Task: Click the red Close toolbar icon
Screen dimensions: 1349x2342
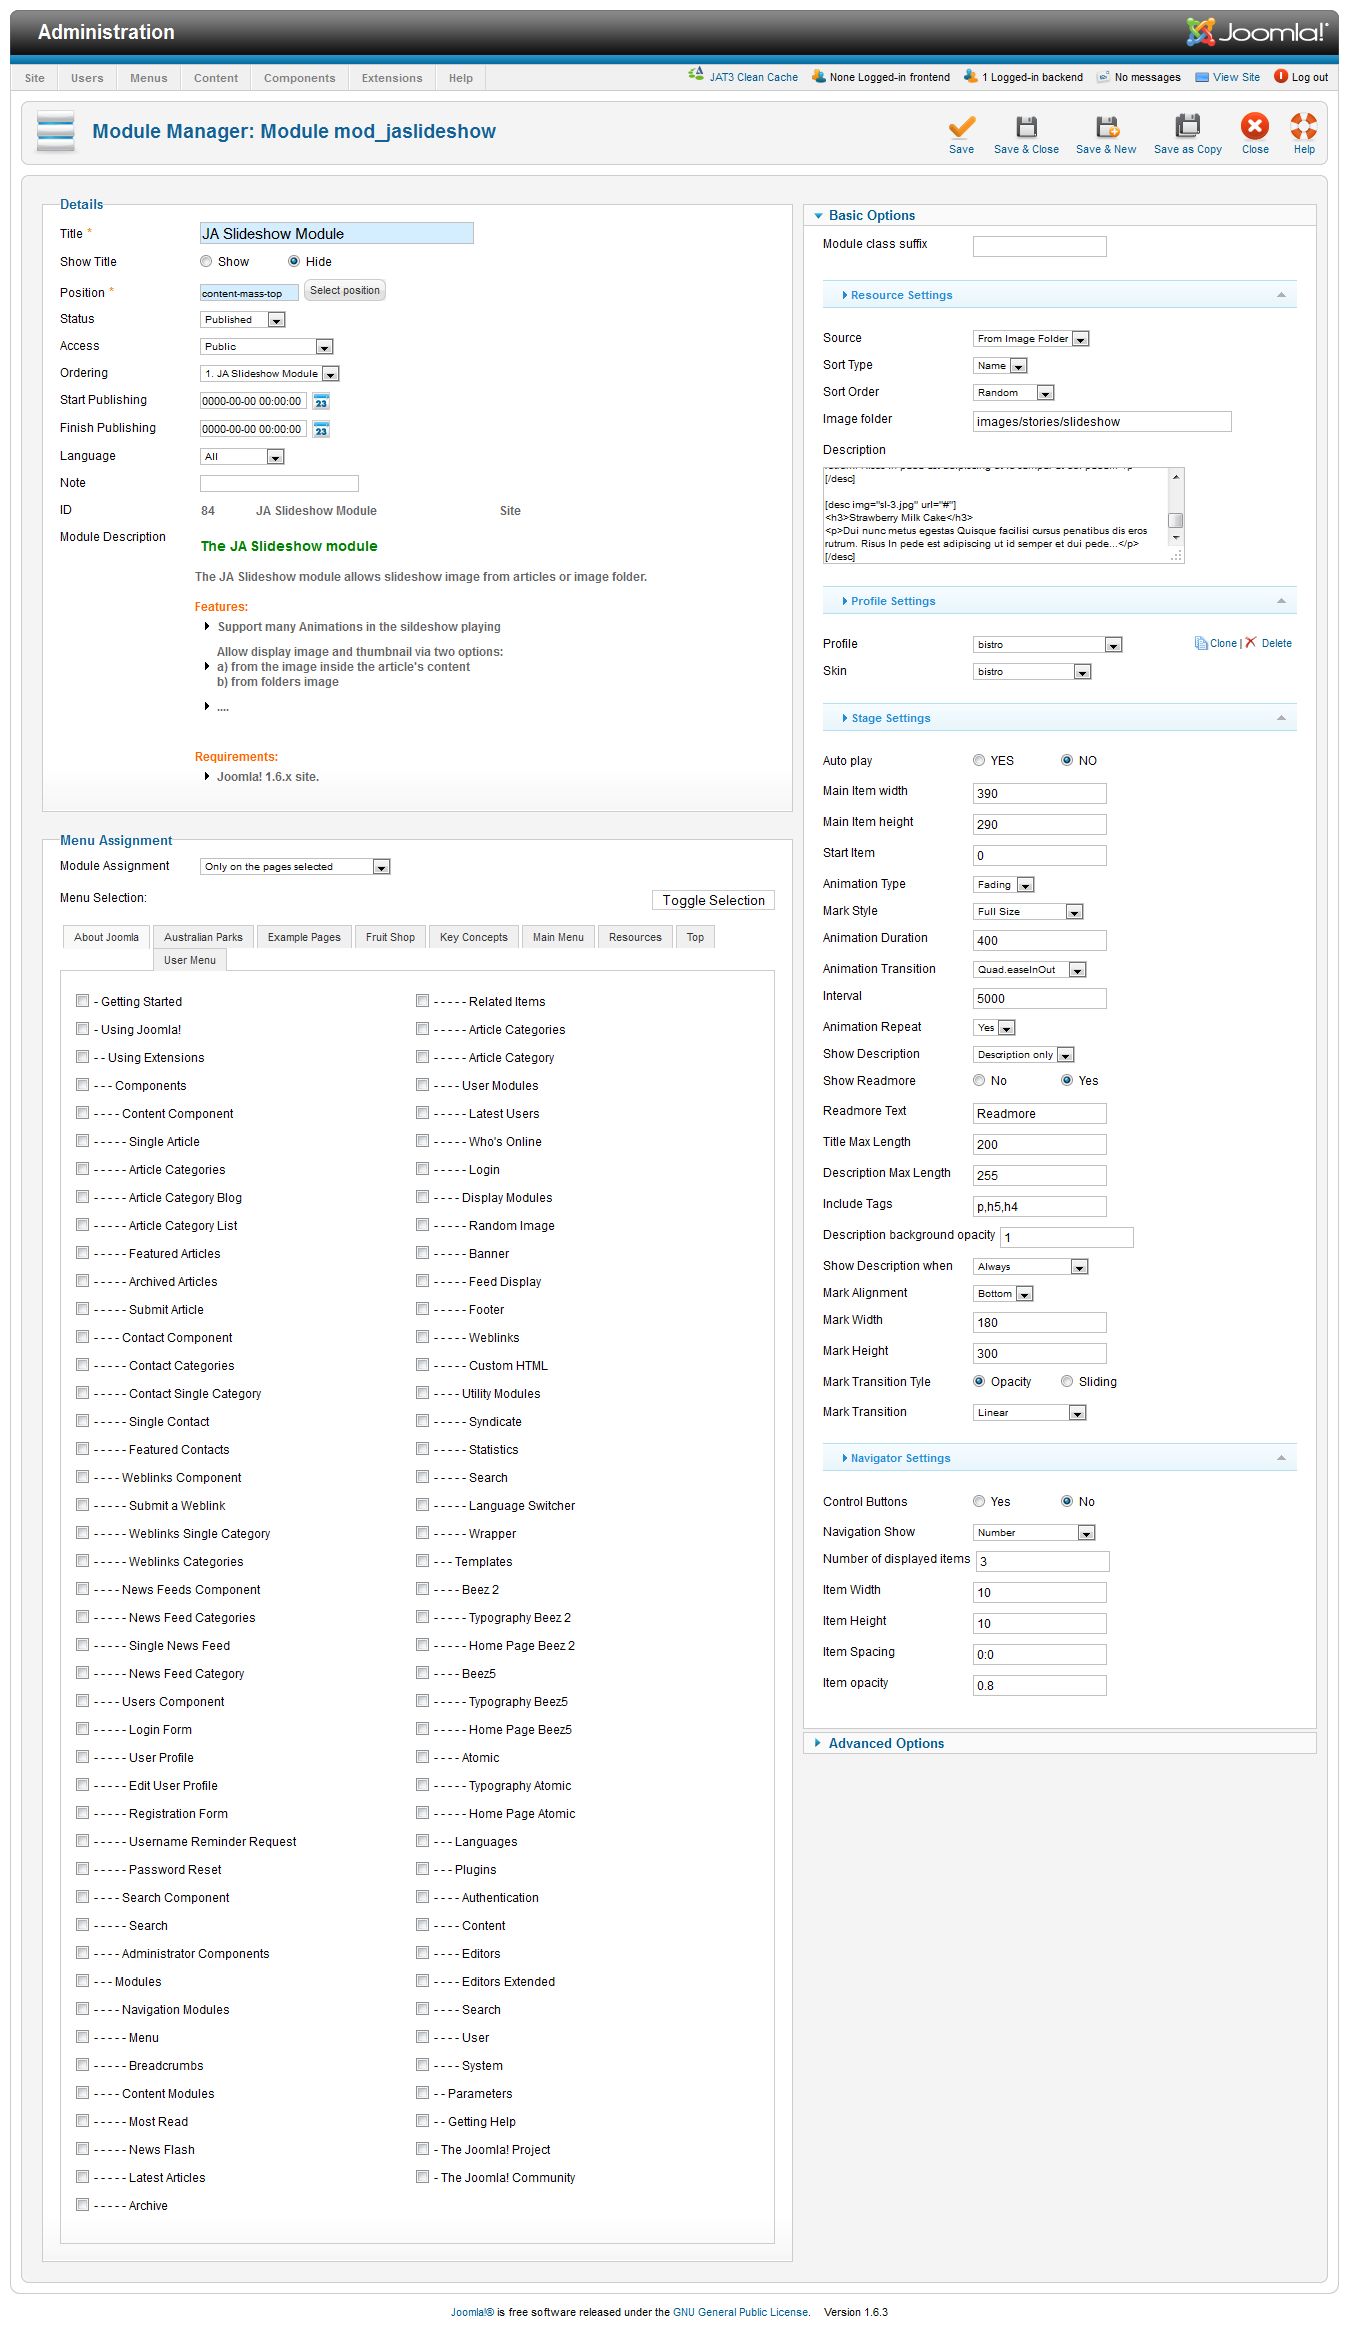Action: (x=1255, y=127)
